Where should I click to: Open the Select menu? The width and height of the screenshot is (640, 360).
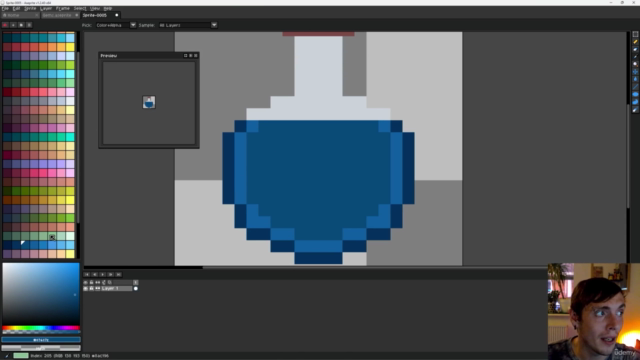[x=80, y=8]
